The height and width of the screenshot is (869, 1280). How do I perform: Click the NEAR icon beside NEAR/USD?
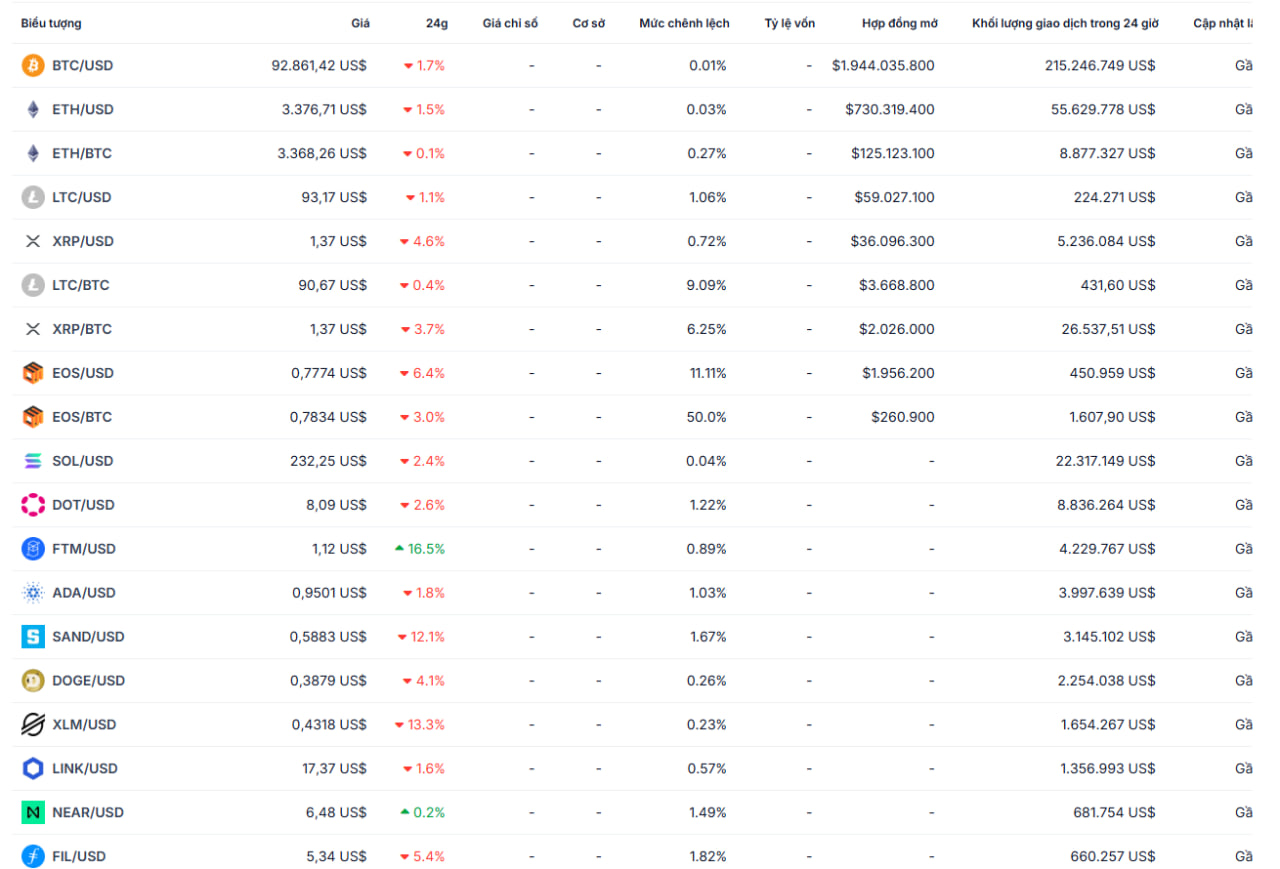[x=33, y=813]
